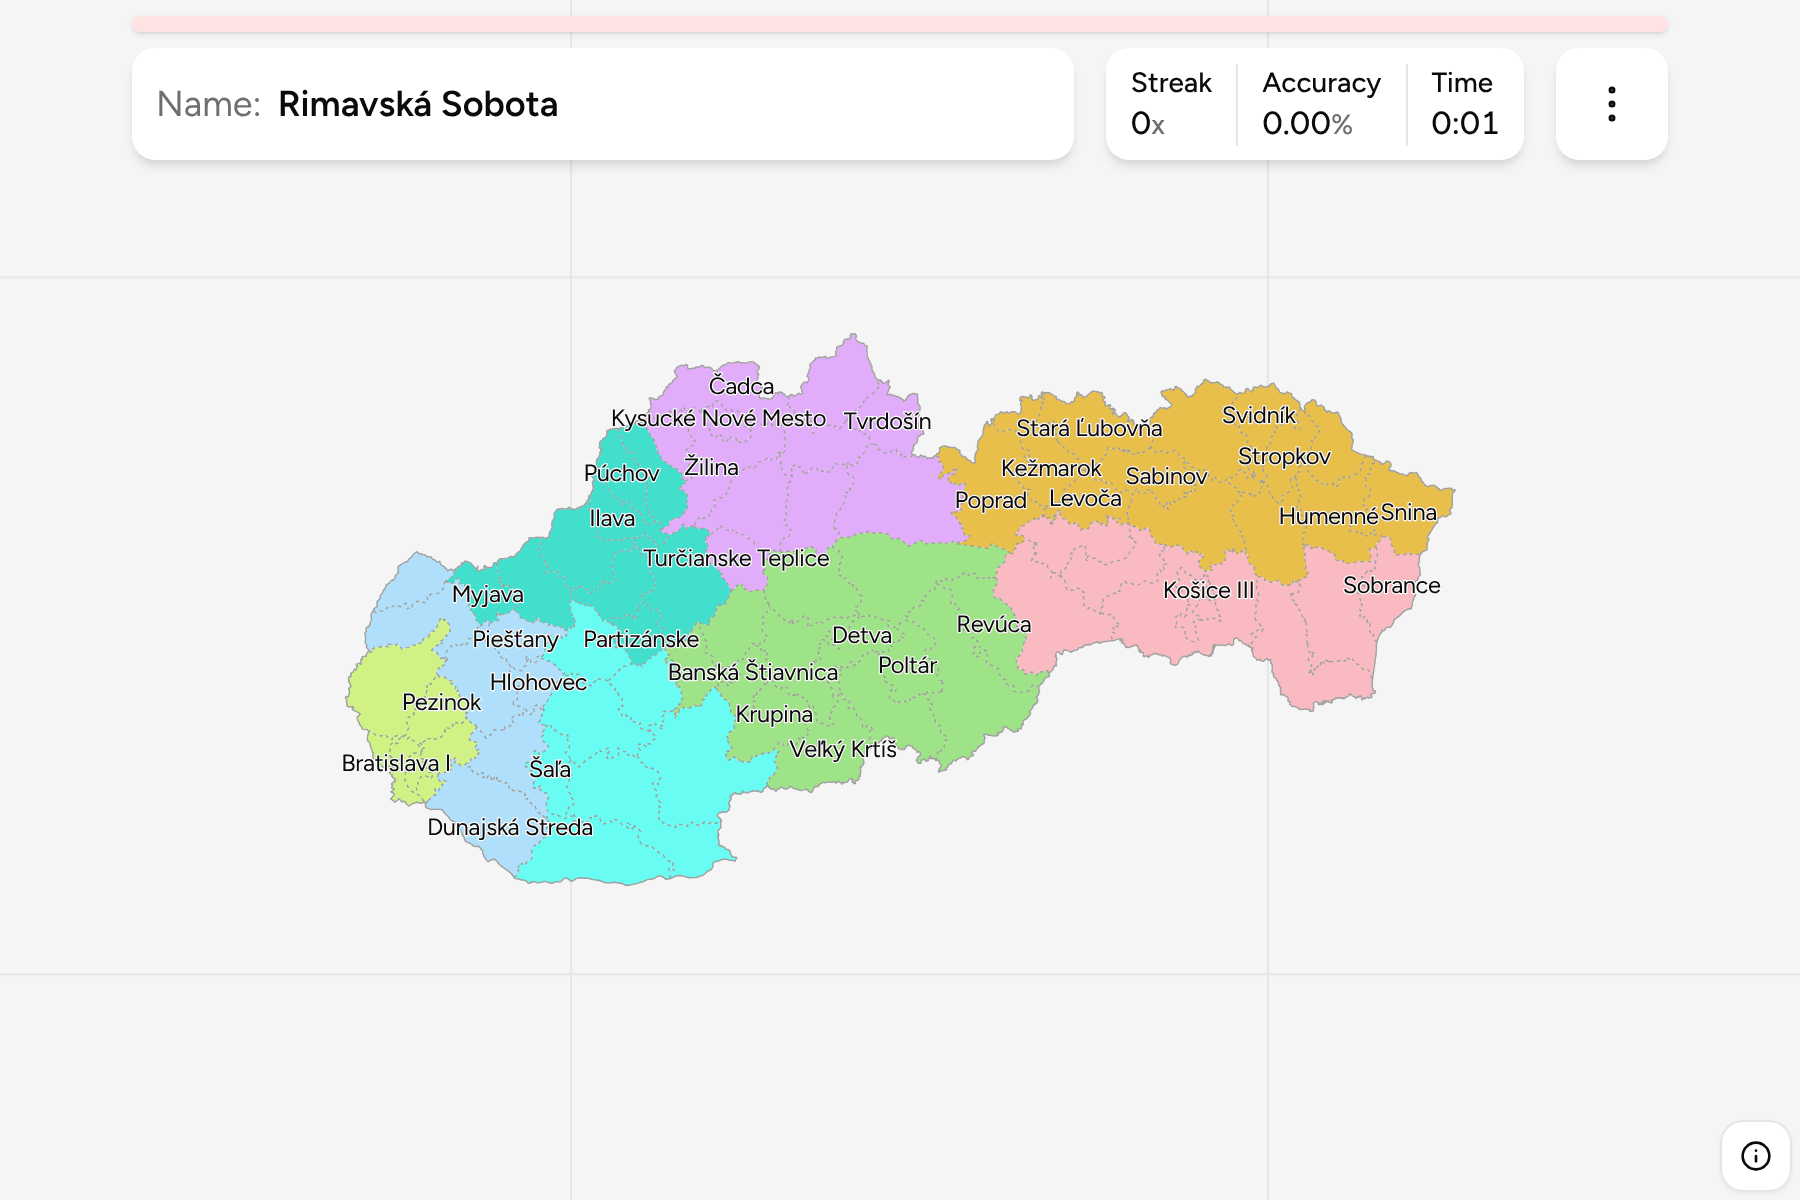Click the Time counter display

(1464, 123)
